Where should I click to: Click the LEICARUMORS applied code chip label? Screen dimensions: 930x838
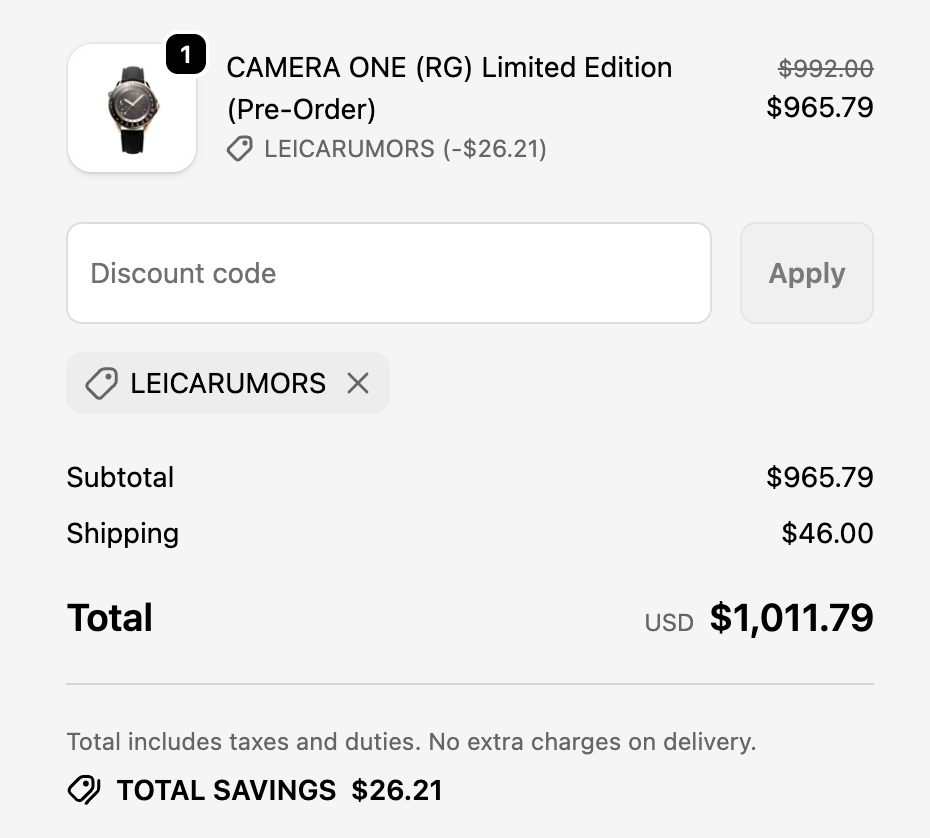(x=228, y=383)
